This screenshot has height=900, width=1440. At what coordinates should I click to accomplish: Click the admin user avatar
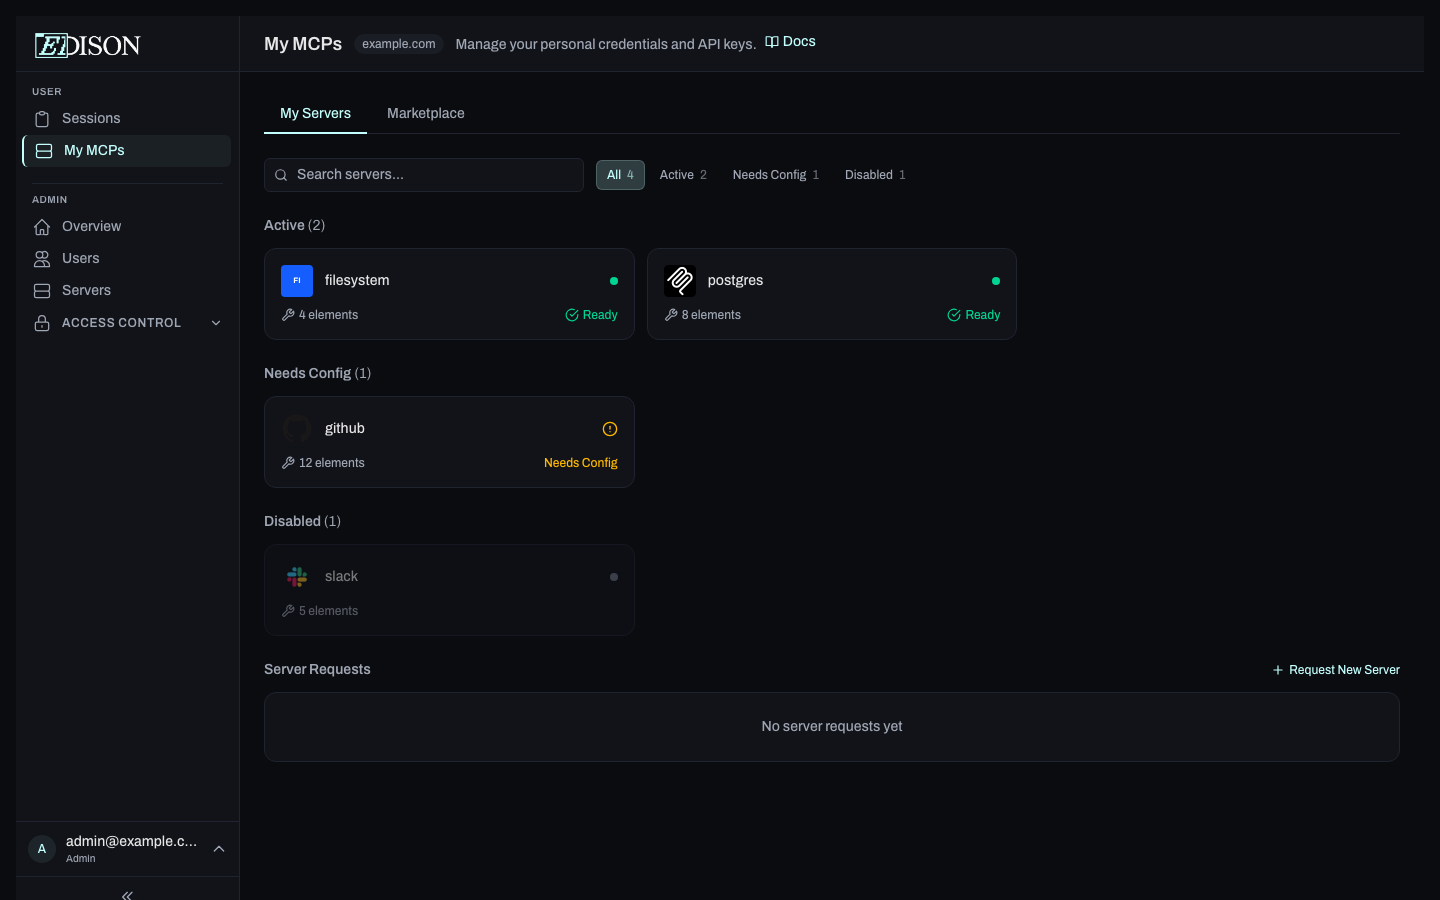42,849
